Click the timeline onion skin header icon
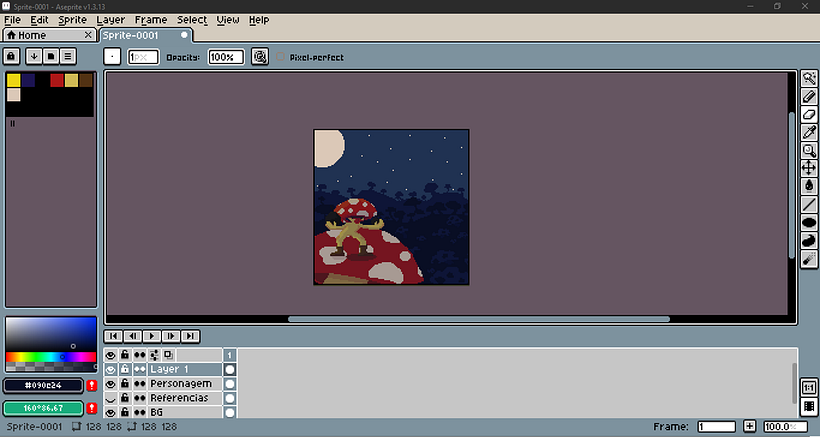Screen dimensions: 820x438 tap(168, 355)
